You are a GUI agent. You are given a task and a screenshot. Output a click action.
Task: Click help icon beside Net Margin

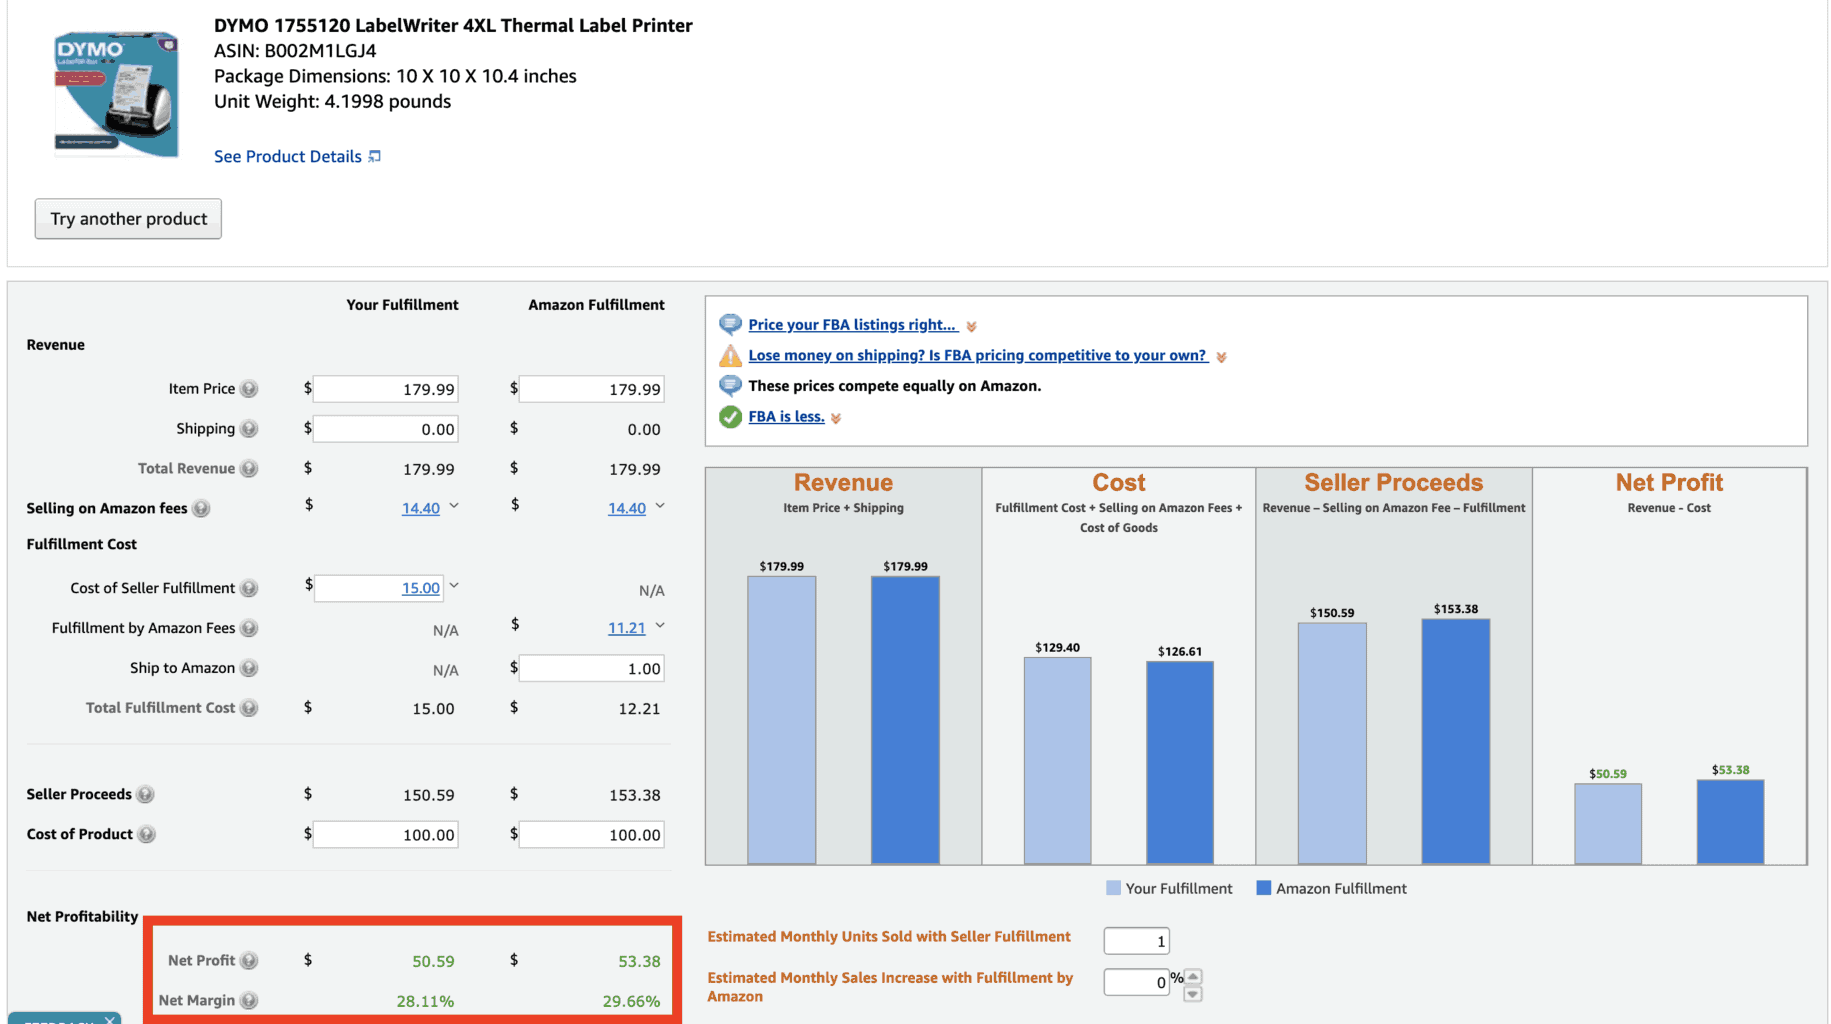coord(249,1000)
